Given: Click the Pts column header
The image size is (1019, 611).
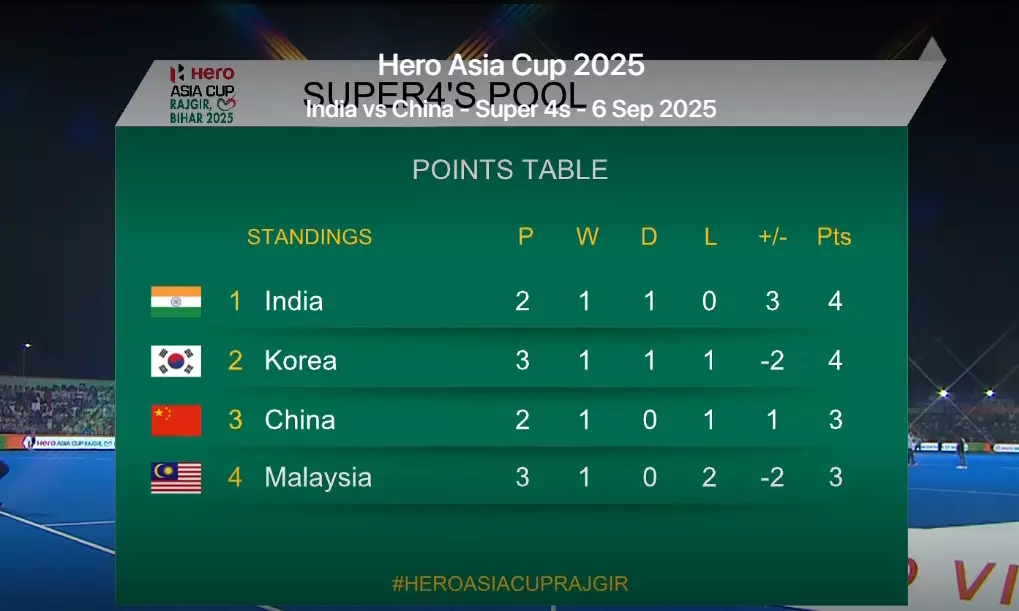Looking at the screenshot, I should tap(834, 237).
